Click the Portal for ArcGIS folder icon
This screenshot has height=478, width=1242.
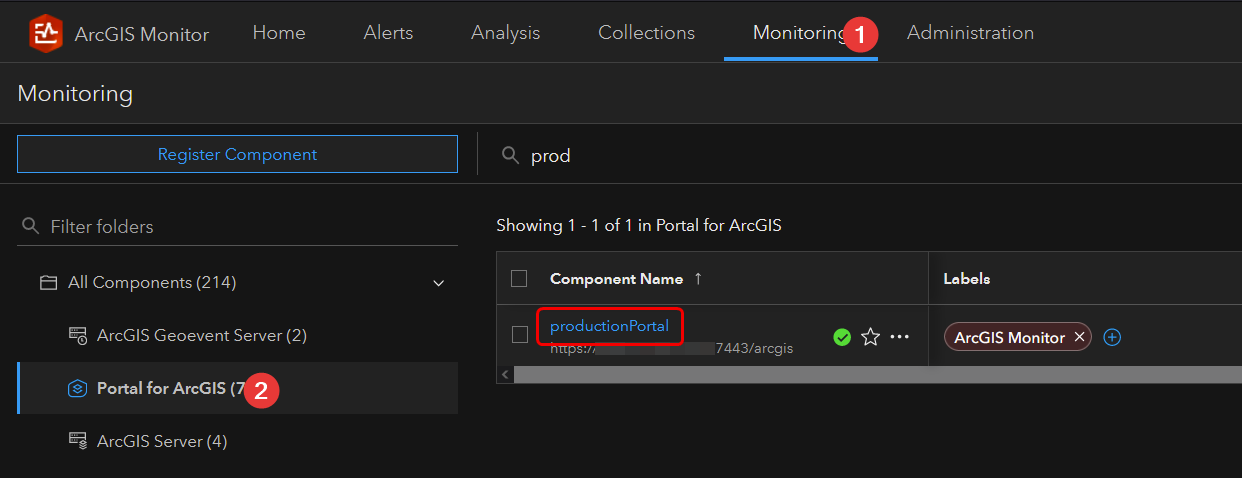77,389
